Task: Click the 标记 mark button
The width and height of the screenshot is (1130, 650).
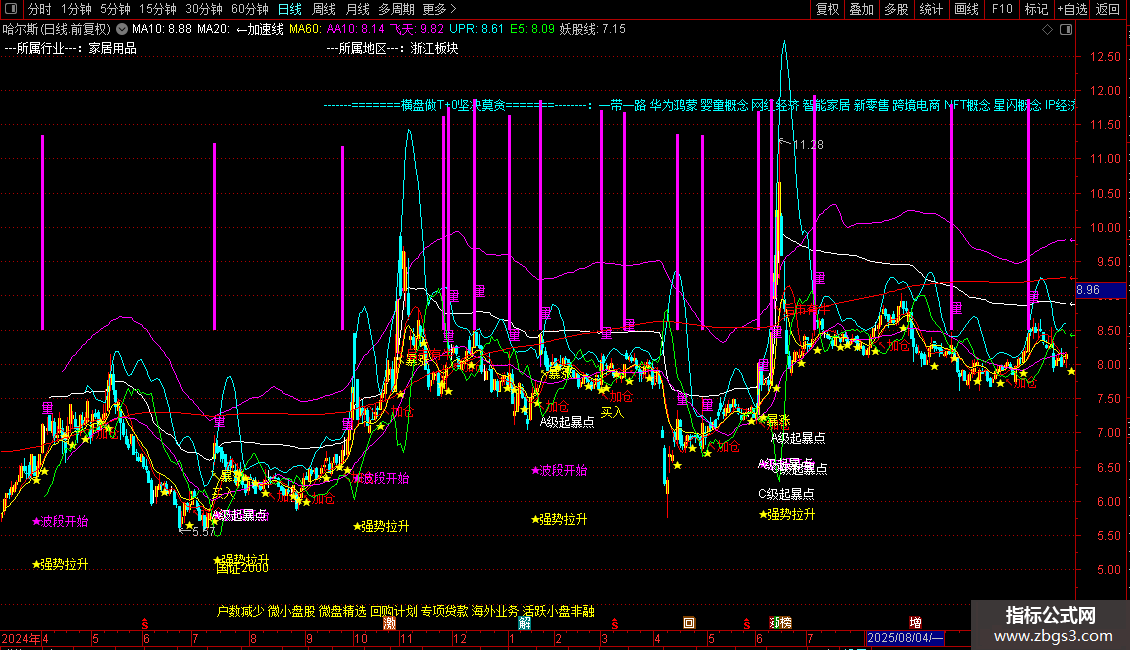Action: pos(1036,9)
